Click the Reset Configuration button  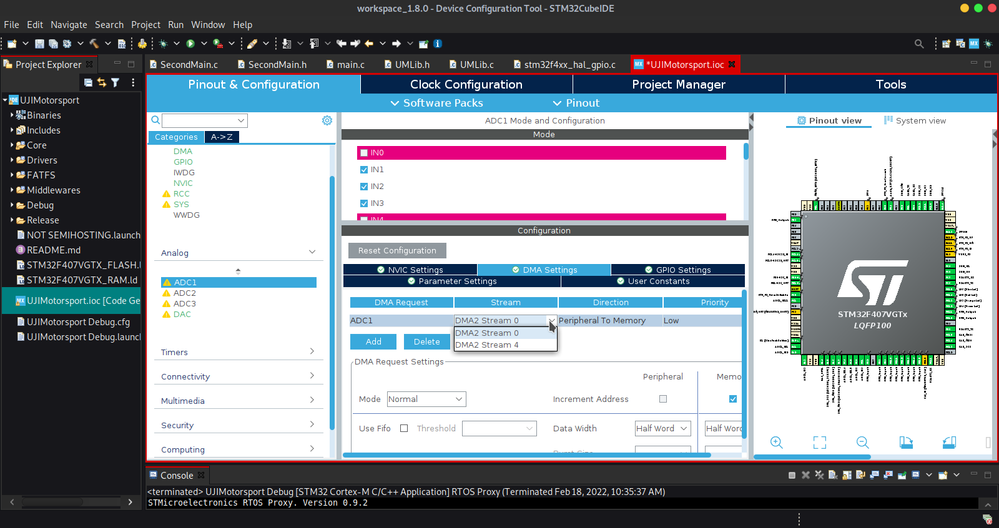click(x=397, y=250)
